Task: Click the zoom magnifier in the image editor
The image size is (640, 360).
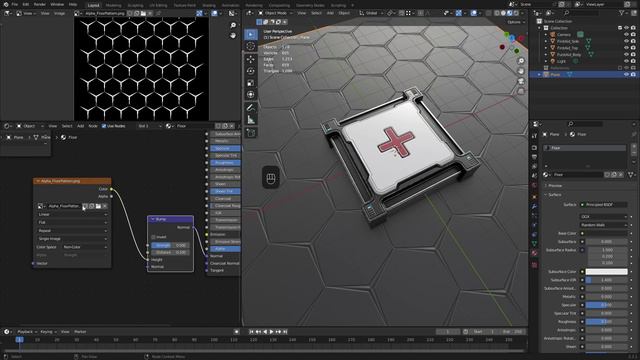Action: pos(233,25)
